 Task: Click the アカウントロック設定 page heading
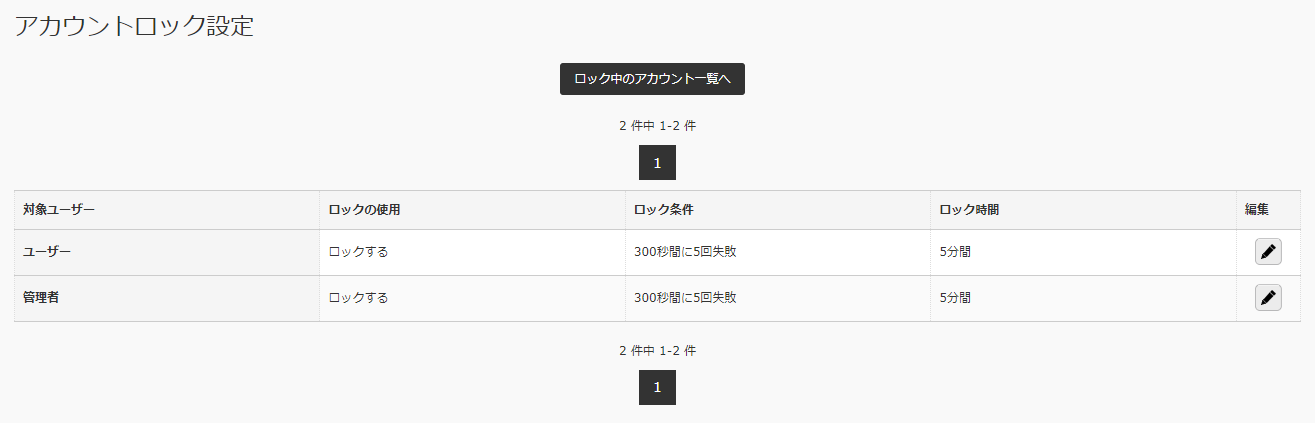point(134,27)
